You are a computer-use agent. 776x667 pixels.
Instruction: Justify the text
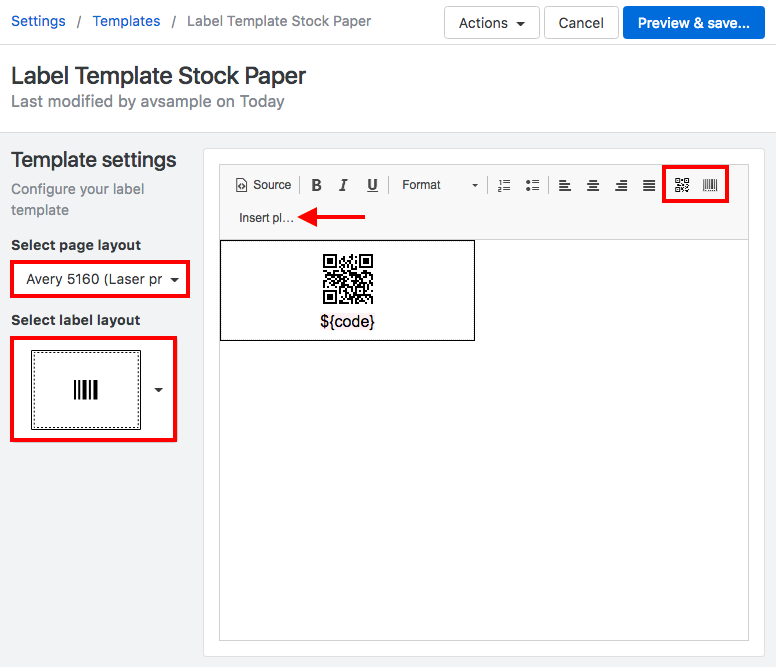pos(649,185)
